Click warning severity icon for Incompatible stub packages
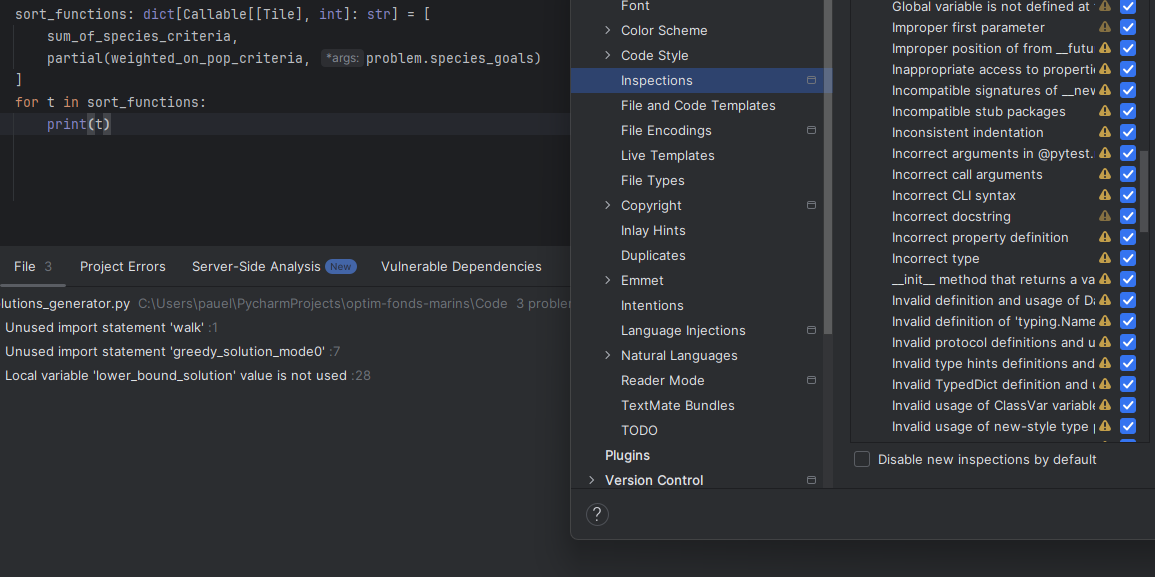This screenshot has width=1155, height=577. (x=1105, y=111)
